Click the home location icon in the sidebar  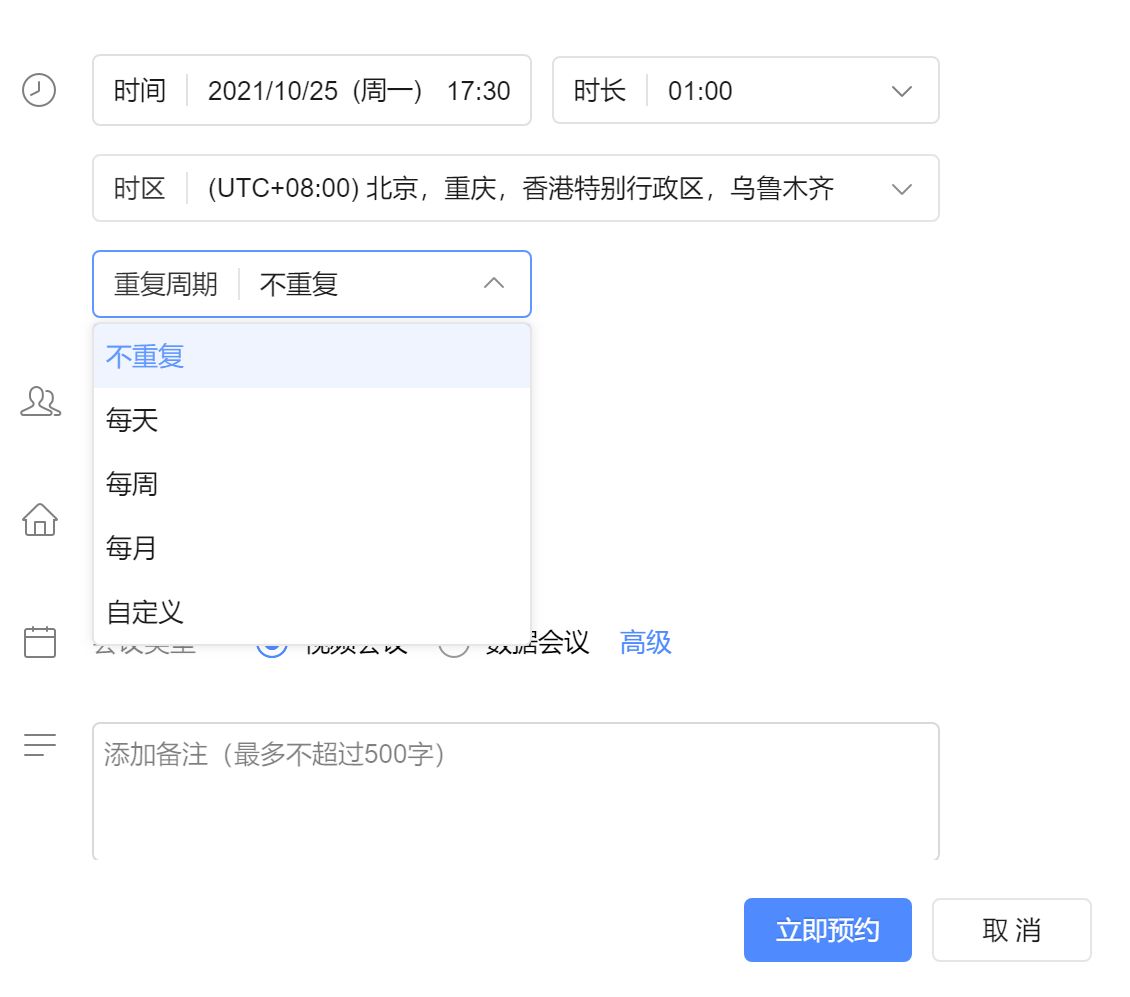click(x=40, y=521)
